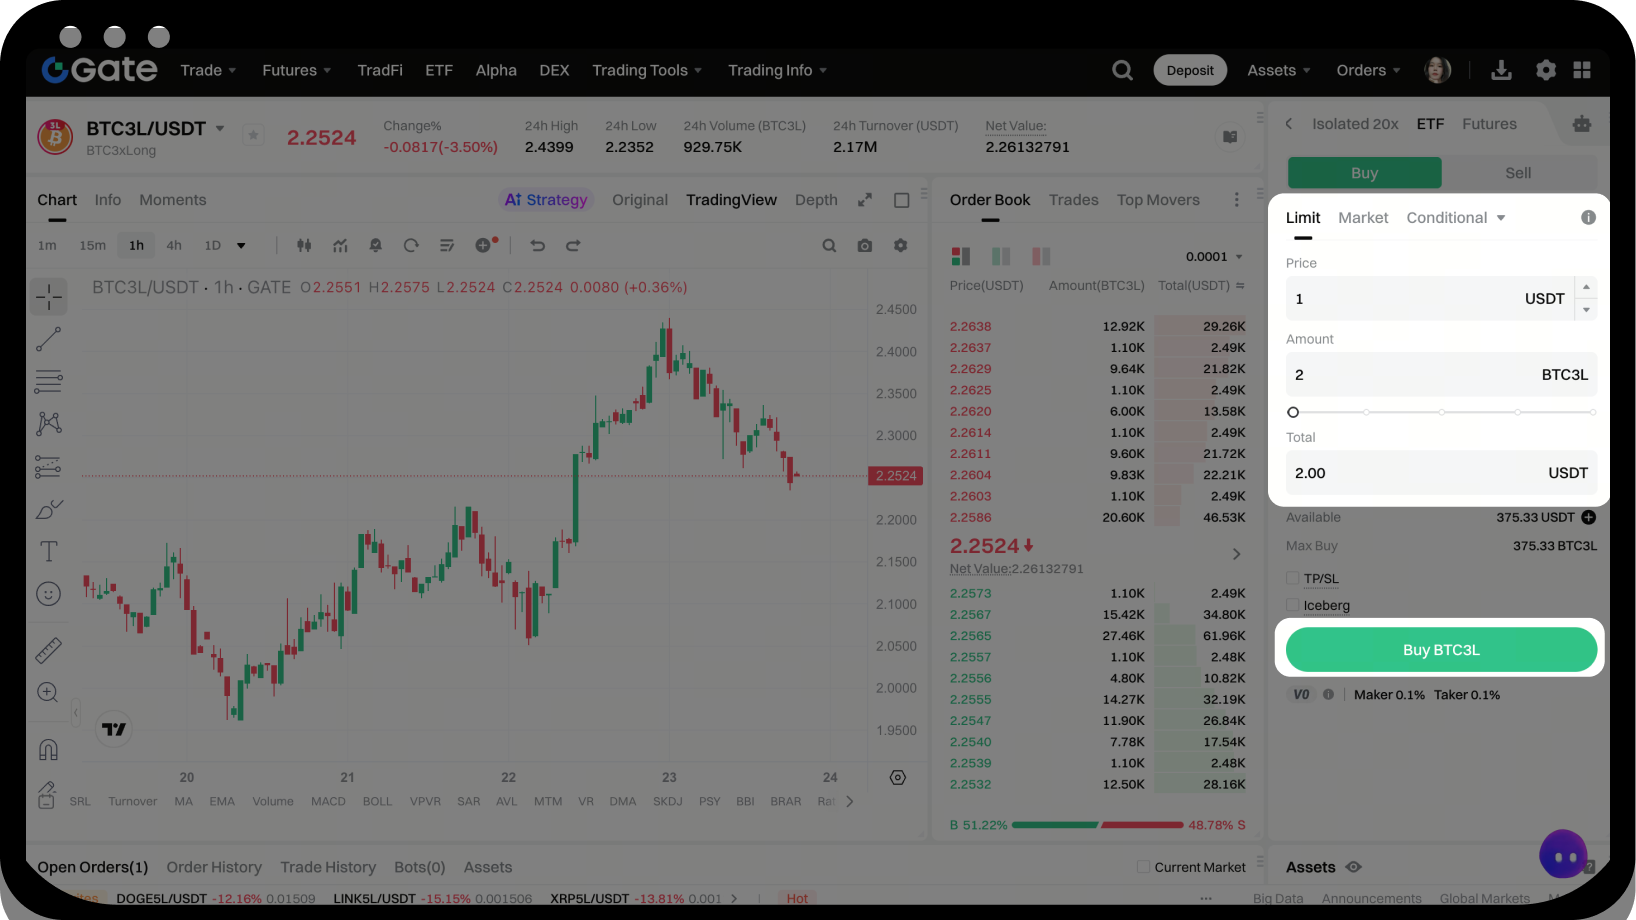Click the undo arrow in chart toolbar
This screenshot has width=1636, height=920.
pyautogui.click(x=537, y=246)
